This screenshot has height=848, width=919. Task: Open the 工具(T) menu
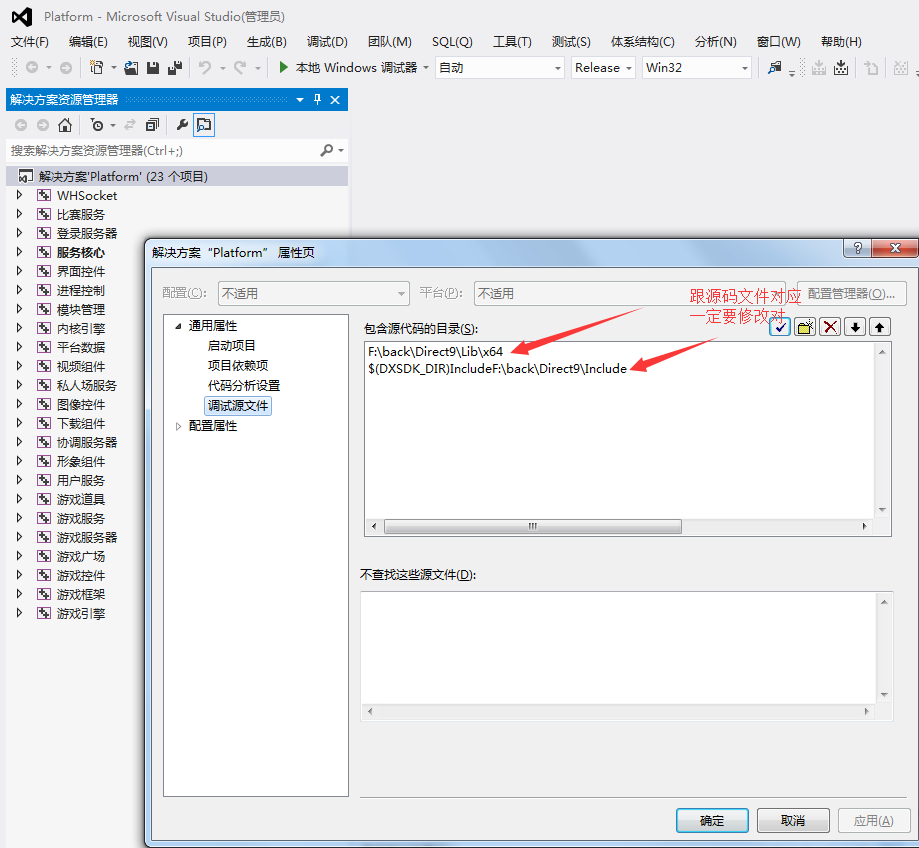click(512, 41)
